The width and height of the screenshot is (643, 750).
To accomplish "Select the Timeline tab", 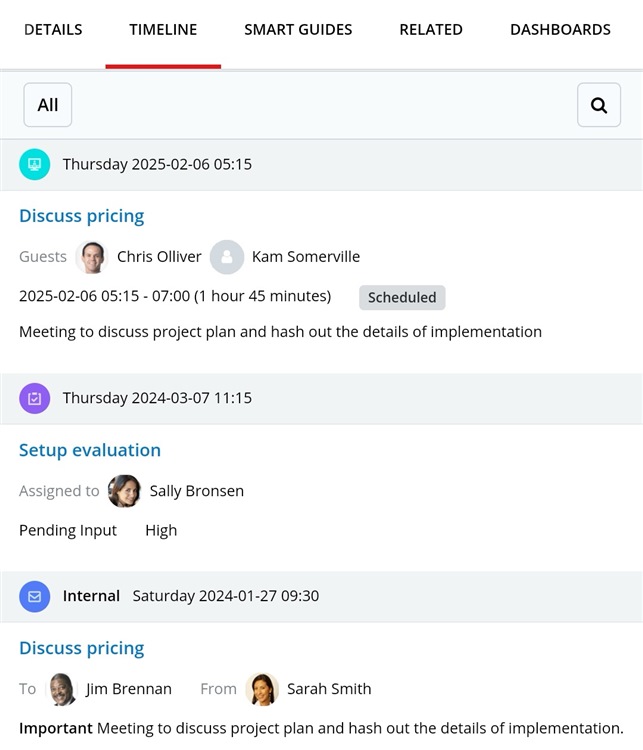I will 163,30.
